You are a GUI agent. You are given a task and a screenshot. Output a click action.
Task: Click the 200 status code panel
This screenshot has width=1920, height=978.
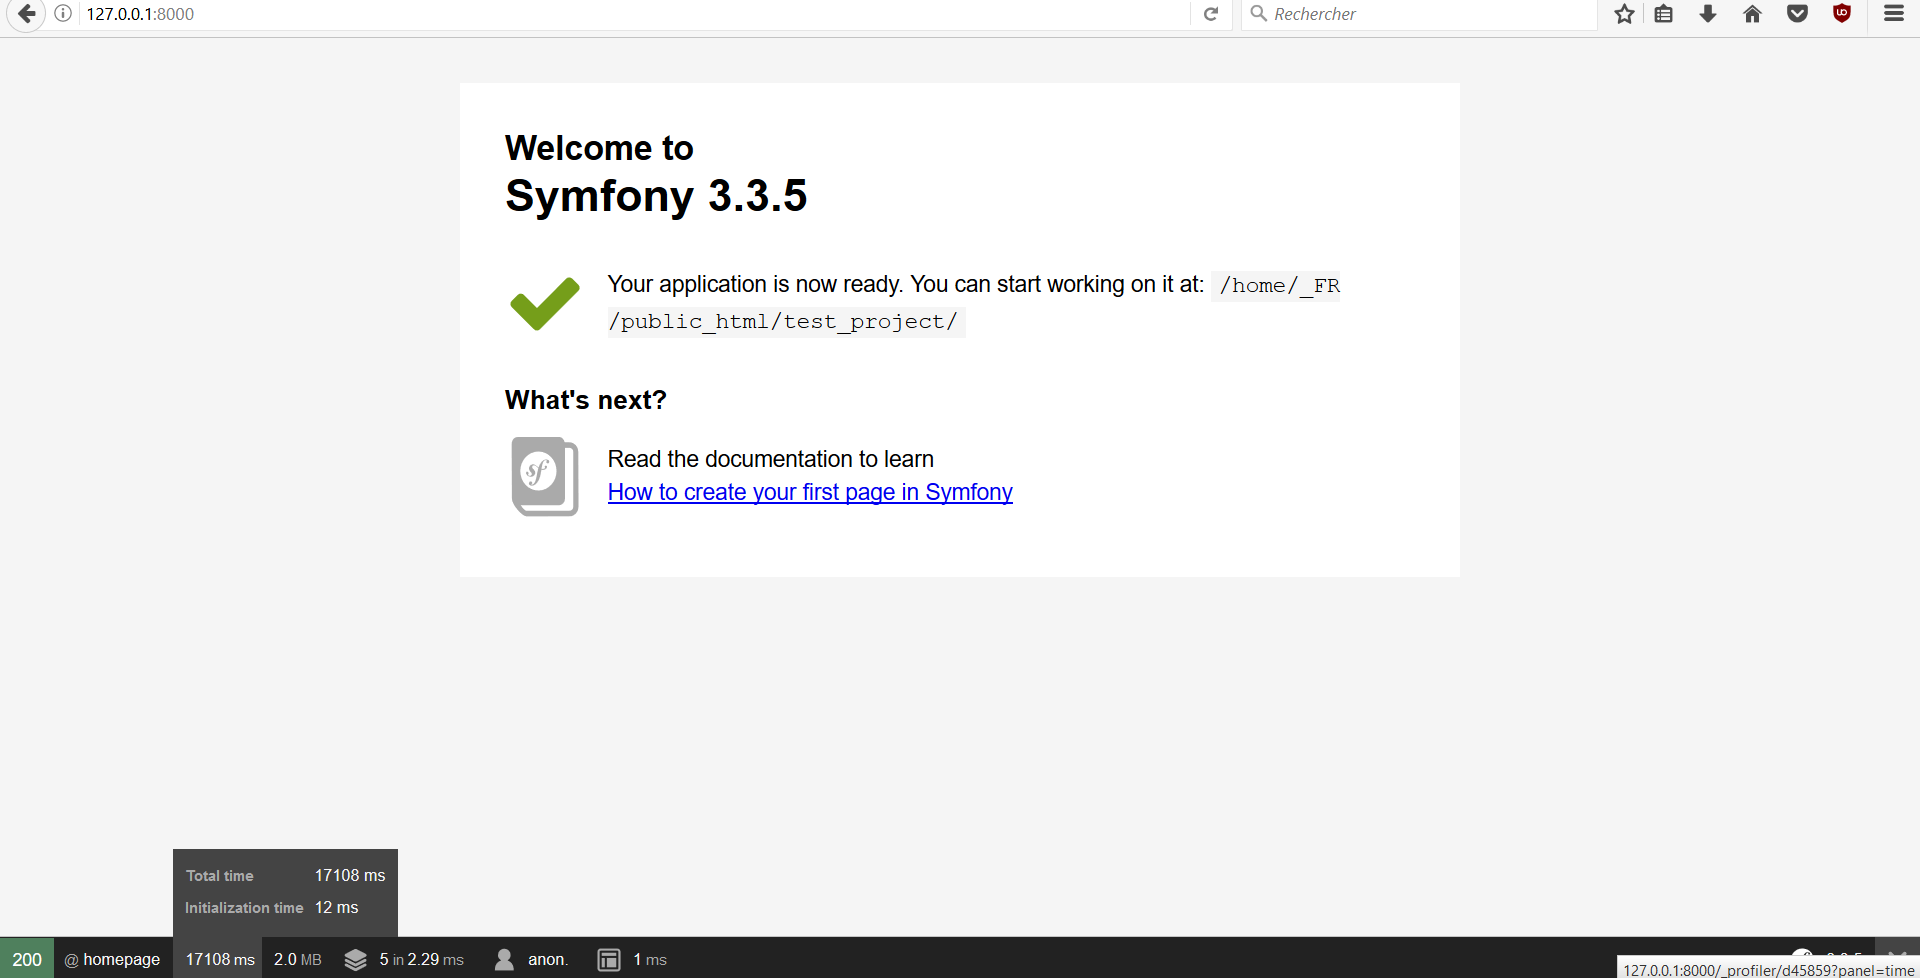coord(27,960)
